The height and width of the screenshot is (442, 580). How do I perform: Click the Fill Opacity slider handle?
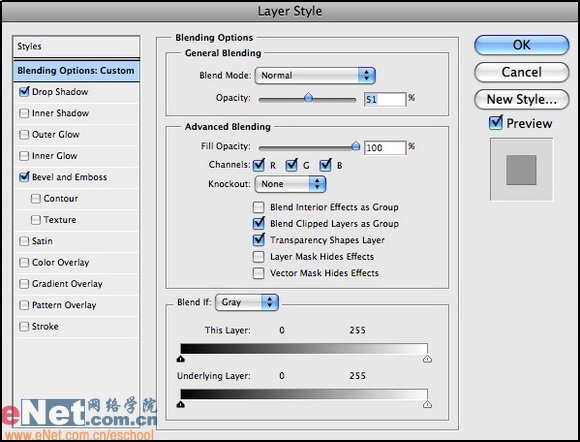[x=355, y=146]
